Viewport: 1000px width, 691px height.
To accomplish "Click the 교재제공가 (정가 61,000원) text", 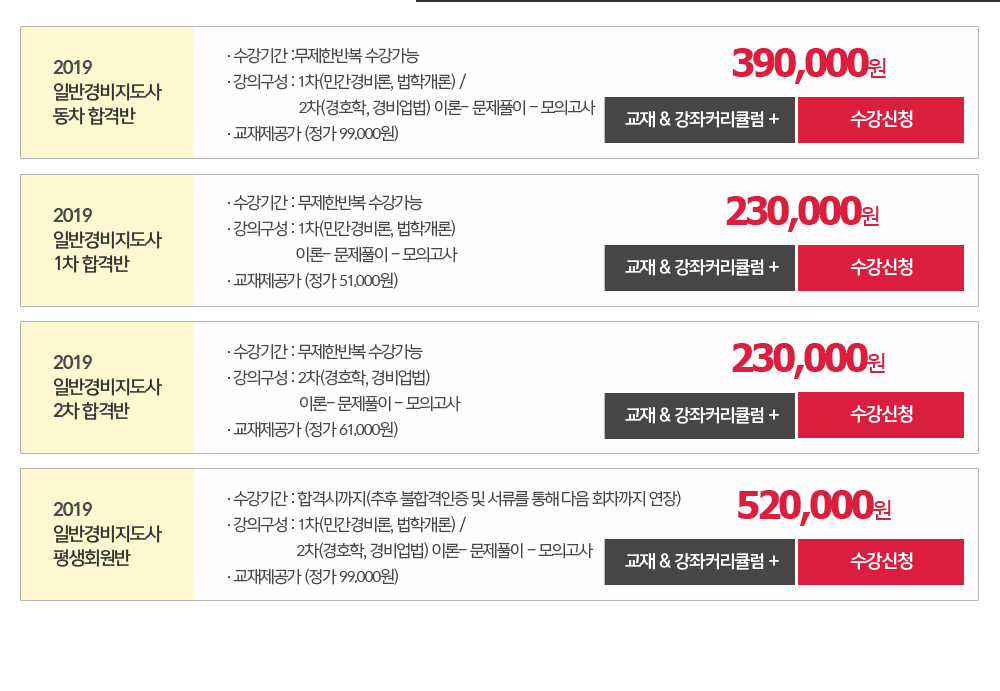I will (x=313, y=429).
